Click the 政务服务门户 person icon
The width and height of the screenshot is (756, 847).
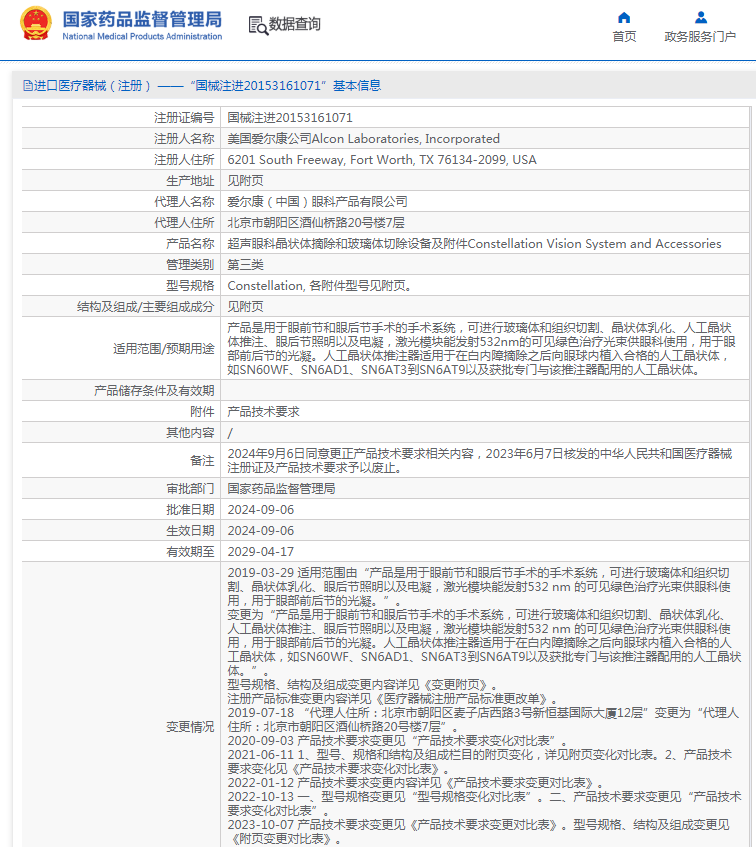[700, 17]
